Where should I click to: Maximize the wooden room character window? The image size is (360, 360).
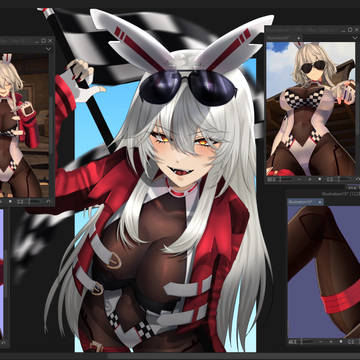[43, 41]
